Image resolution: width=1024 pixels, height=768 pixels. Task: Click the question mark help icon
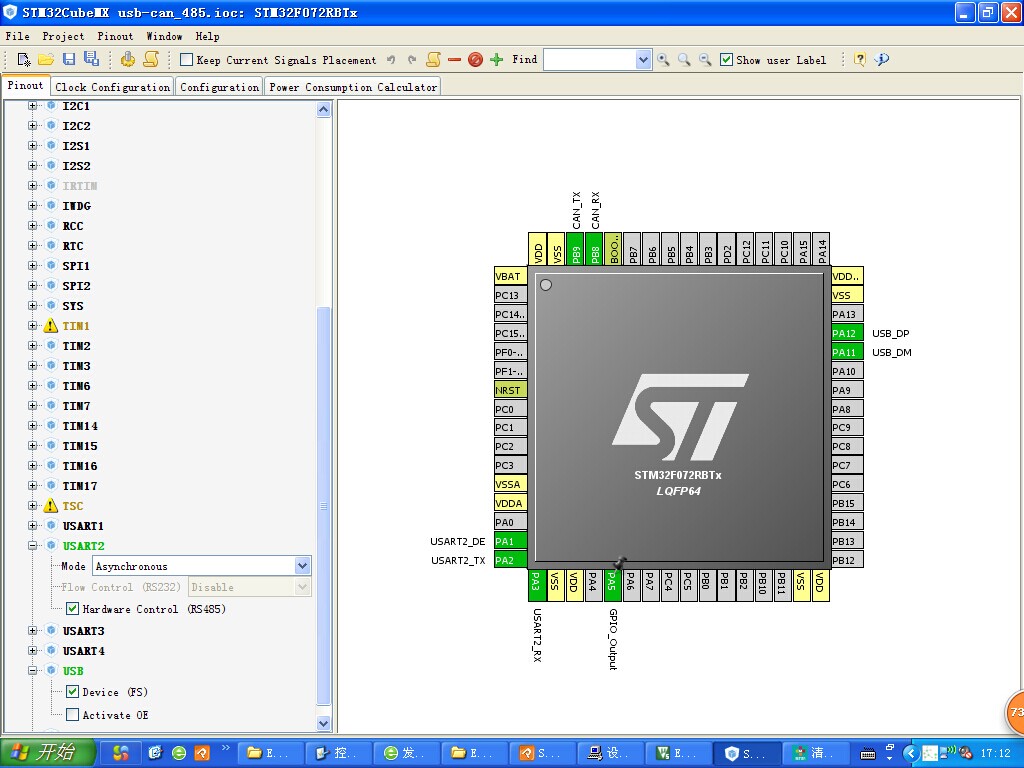click(860, 60)
